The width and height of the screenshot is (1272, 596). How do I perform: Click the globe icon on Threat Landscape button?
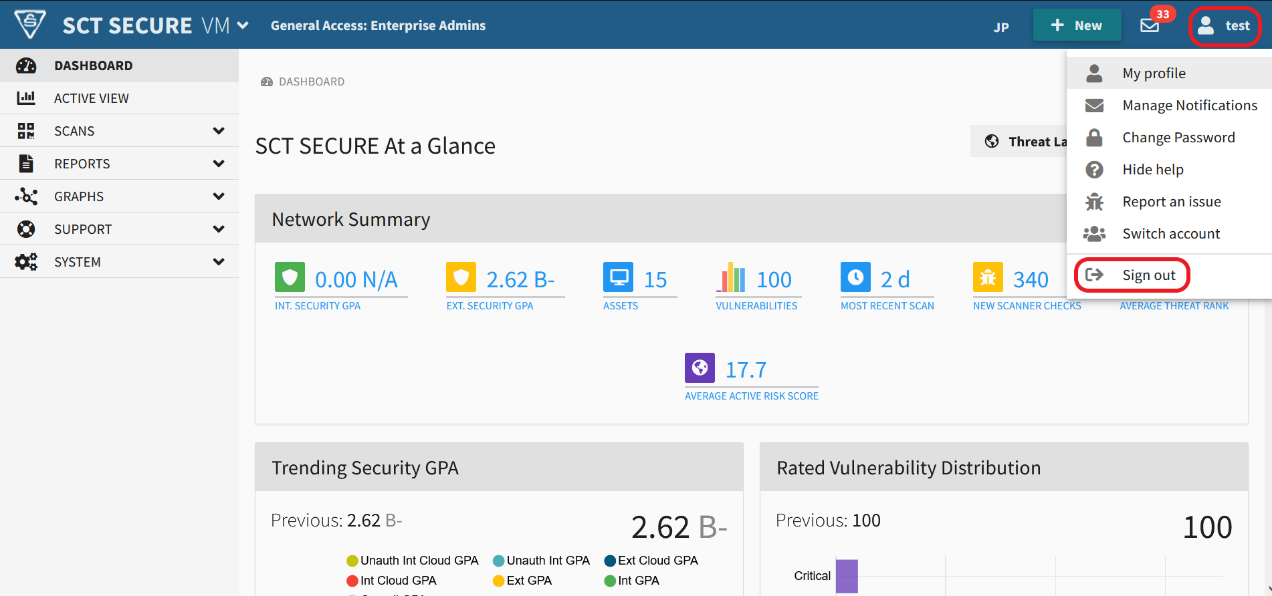[992, 141]
